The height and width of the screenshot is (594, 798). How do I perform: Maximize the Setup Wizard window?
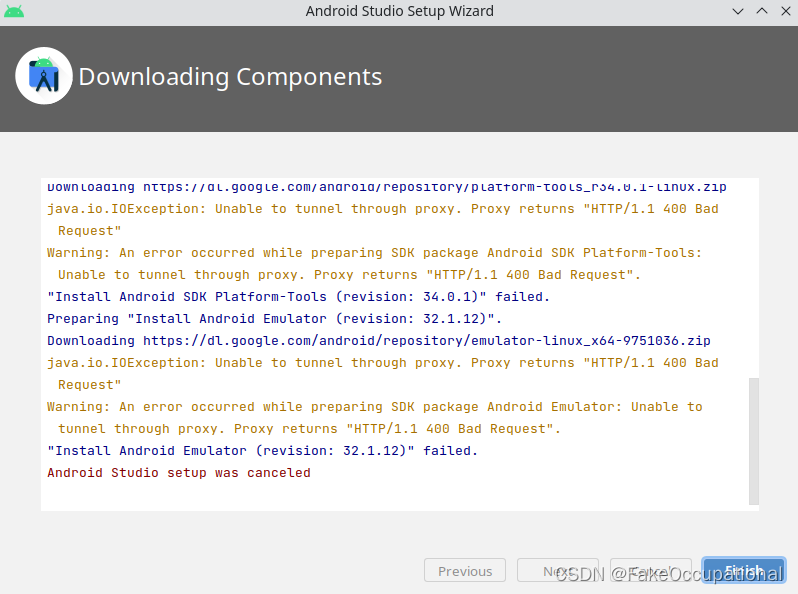pos(762,11)
